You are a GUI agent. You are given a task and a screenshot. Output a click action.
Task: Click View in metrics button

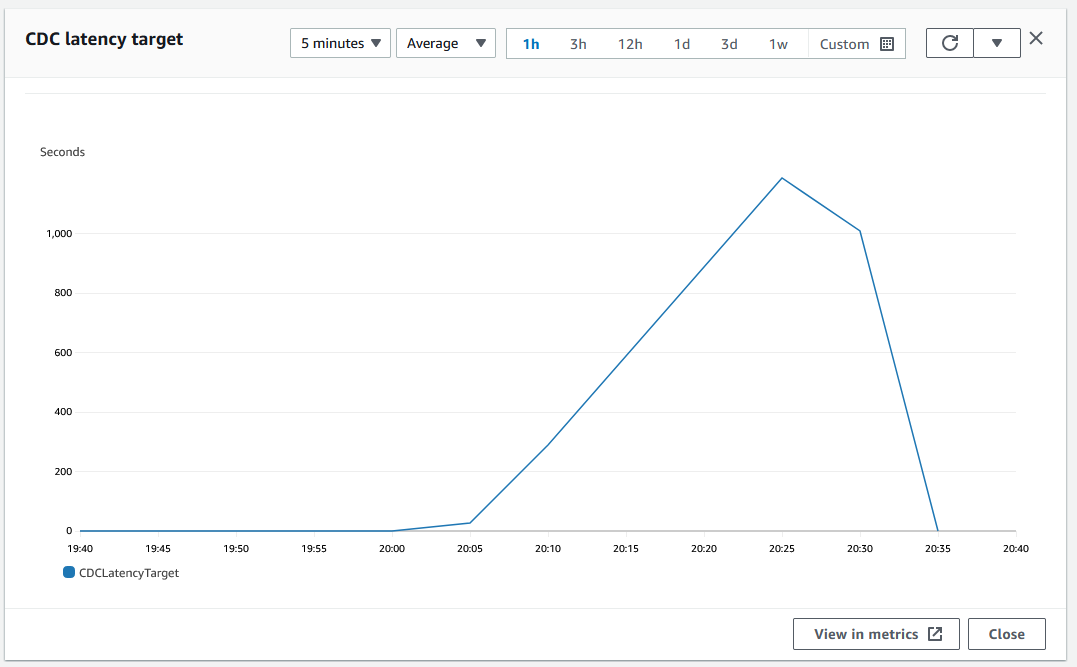pos(876,634)
